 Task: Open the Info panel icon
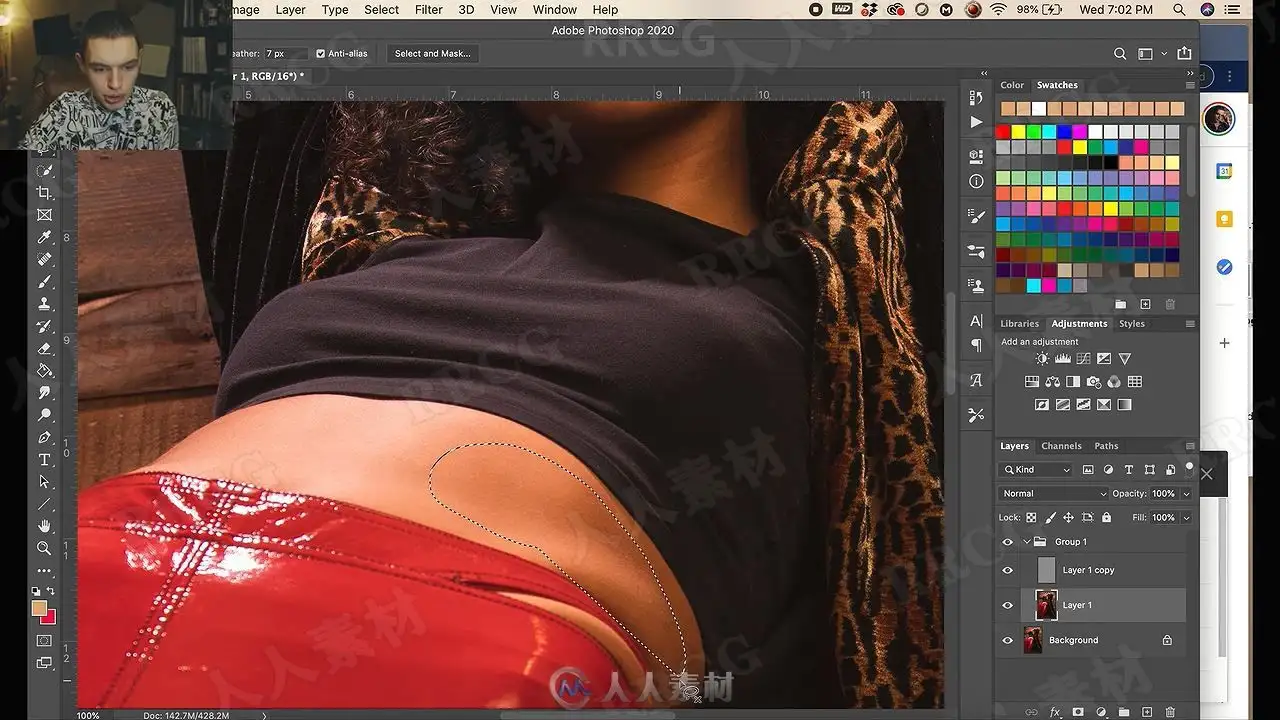[x=976, y=181]
